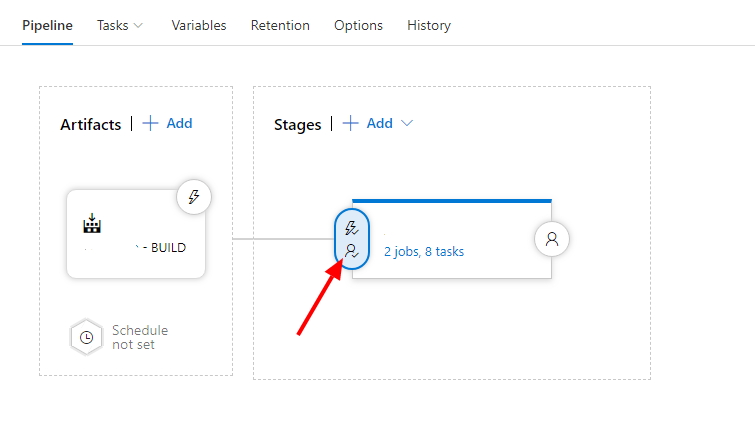Click Add to add an artifact
The height and width of the screenshot is (442, 755).
(x=179, y=123)
